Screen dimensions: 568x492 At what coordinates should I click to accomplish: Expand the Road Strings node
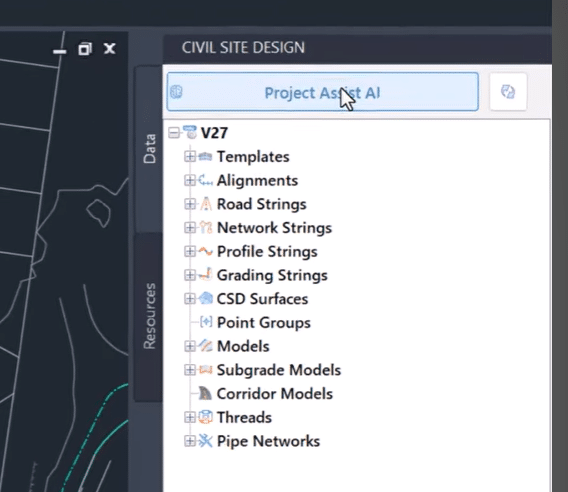189,204
